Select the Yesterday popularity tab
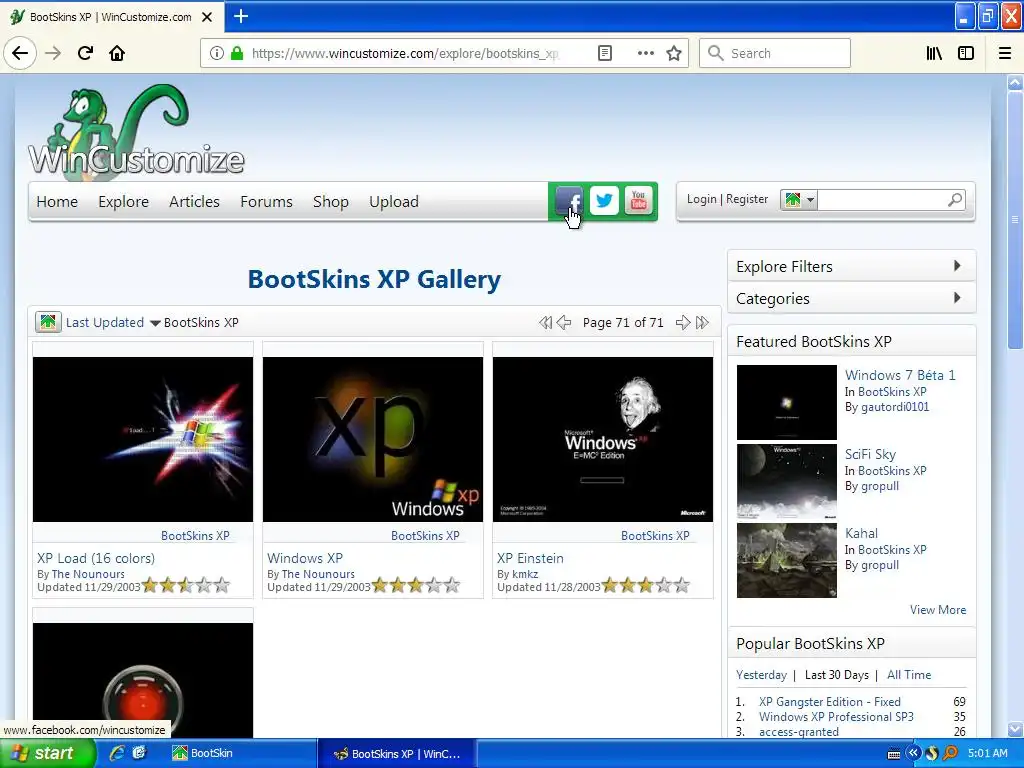The image size is (1024, 768). tap(761, 675)
